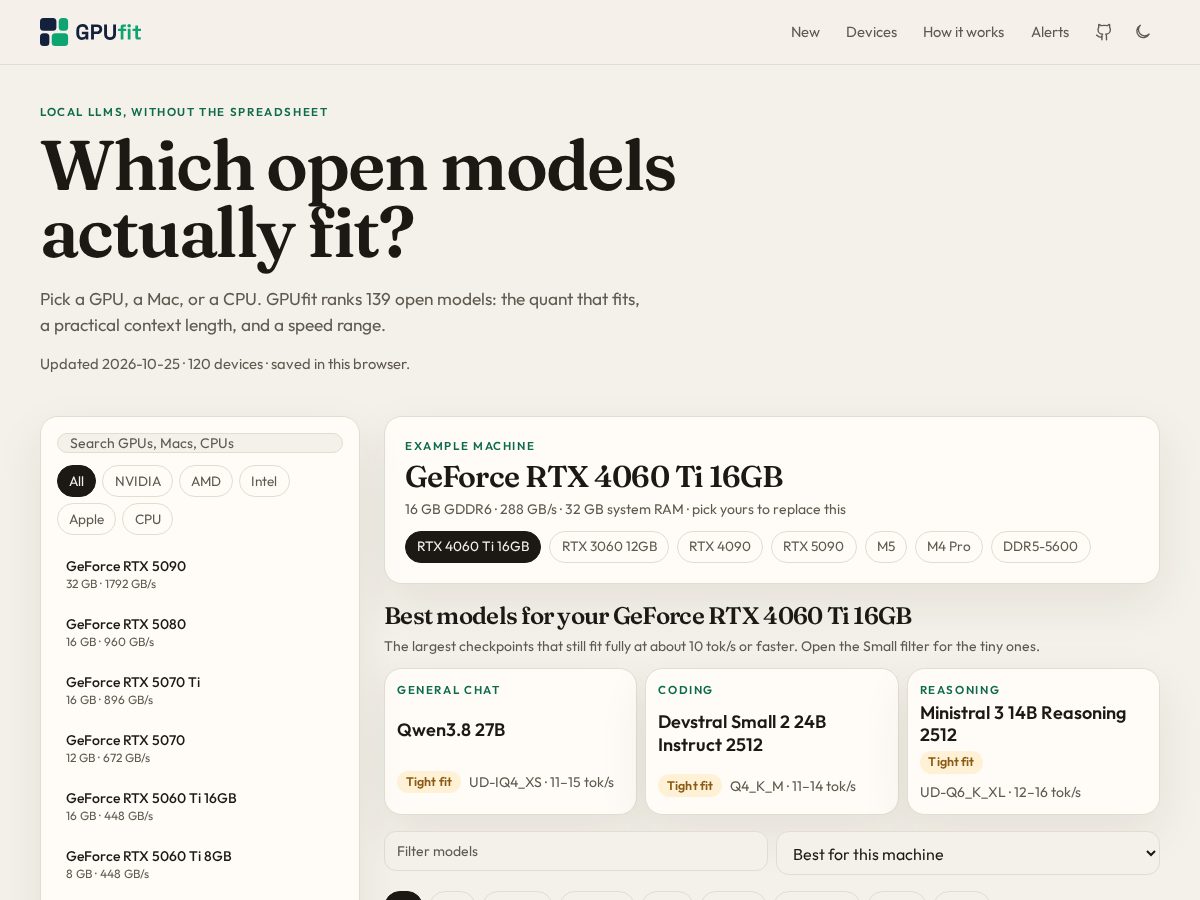Screen dimensions: 1200x900
Task: Select the All device filter
Action: [76, 481]
